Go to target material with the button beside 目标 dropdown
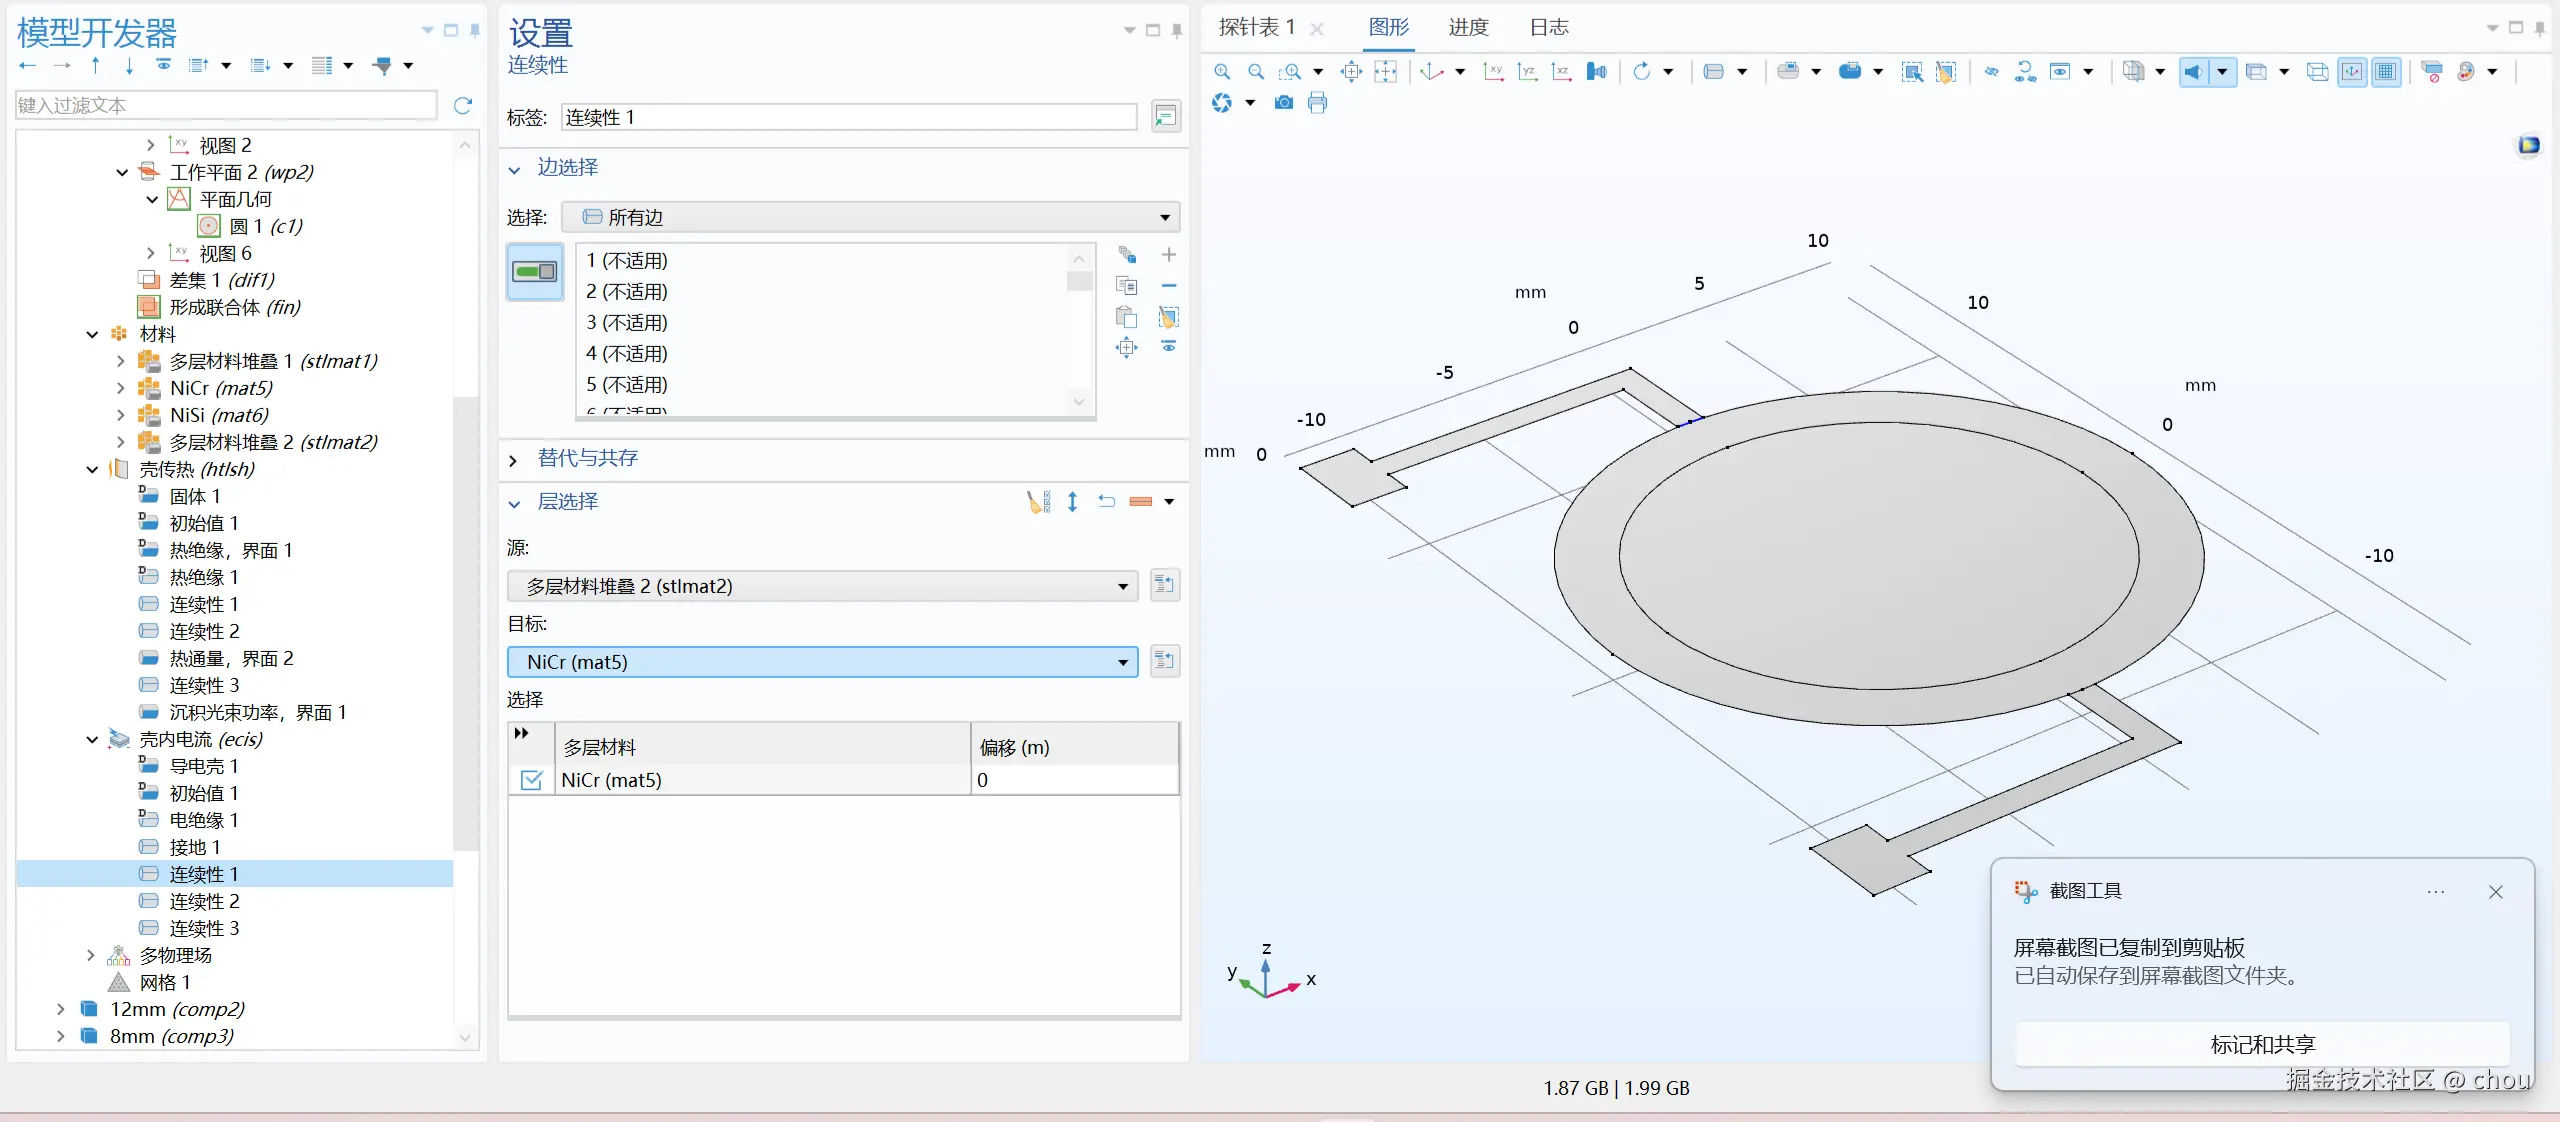 pos(1165,661)
